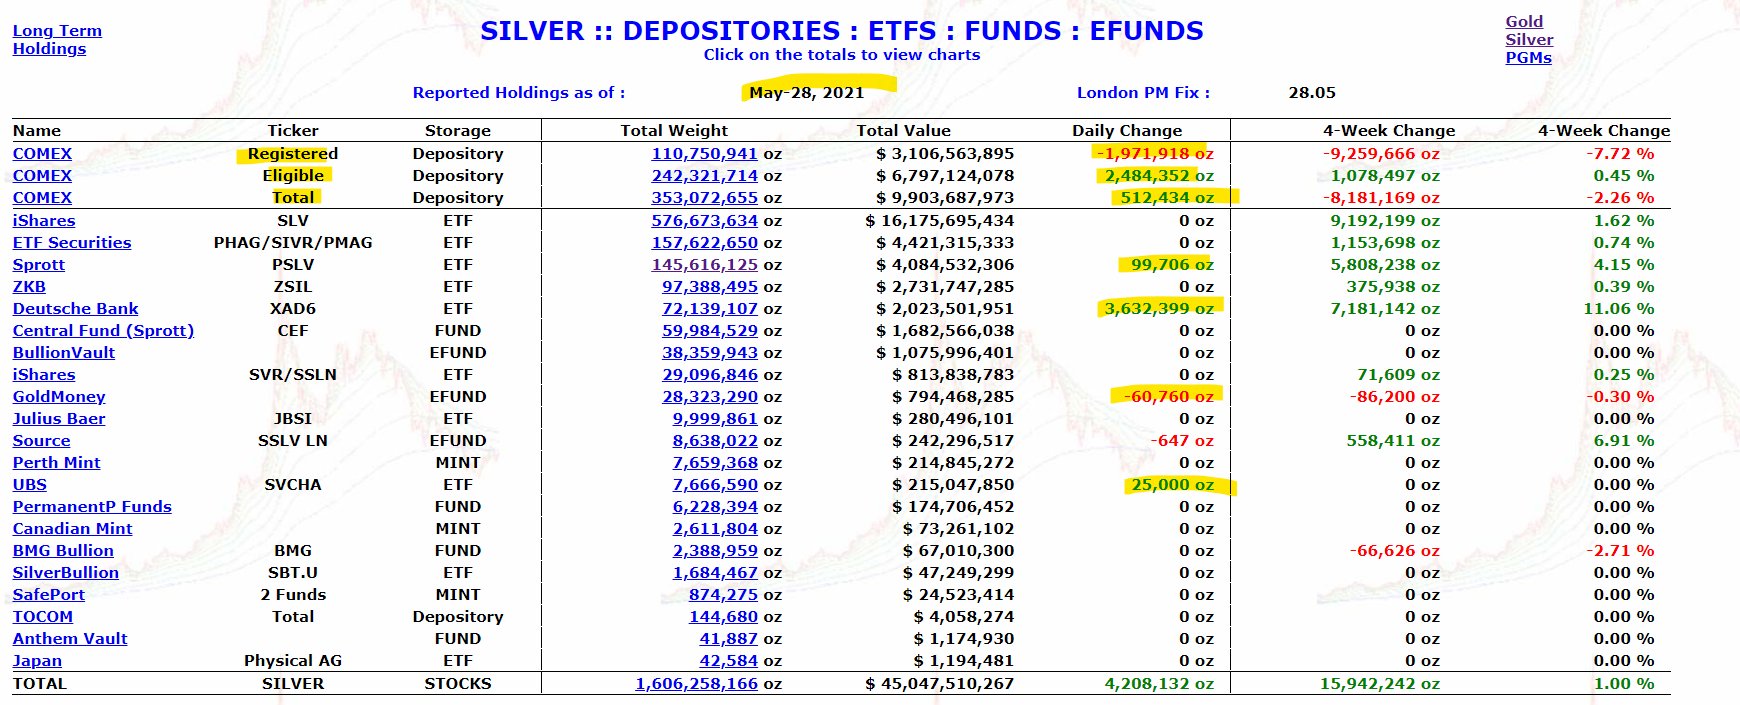Open the BMG Bullion link

tap(63, 551)
